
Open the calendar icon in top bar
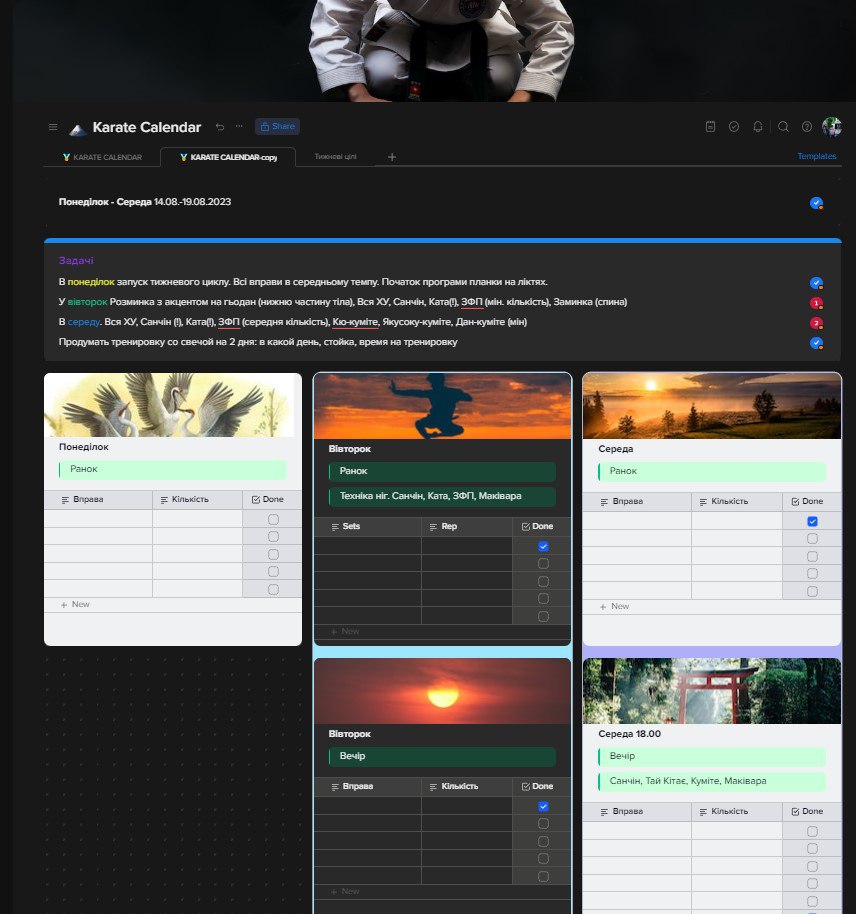point(710,127)
